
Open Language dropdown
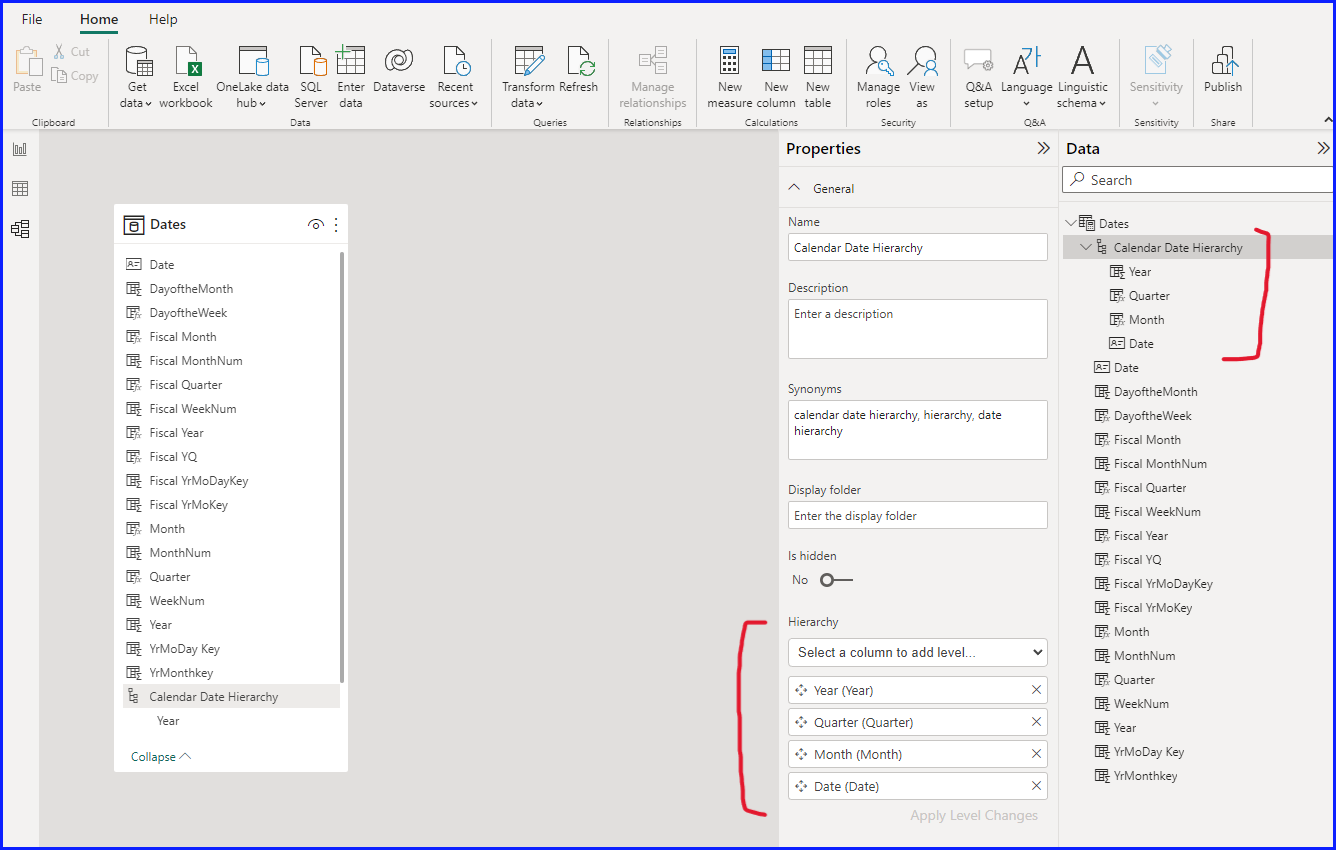pos(1027,77)
